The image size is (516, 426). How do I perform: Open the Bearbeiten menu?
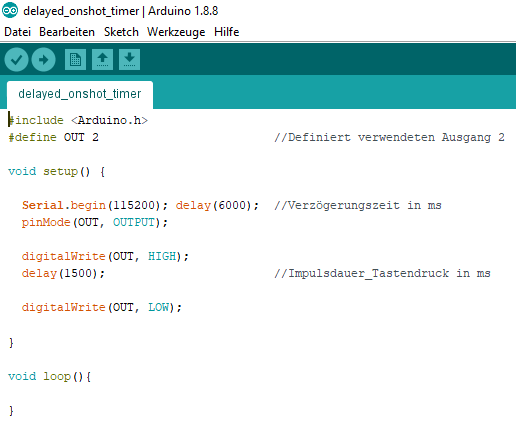point(67,32)
